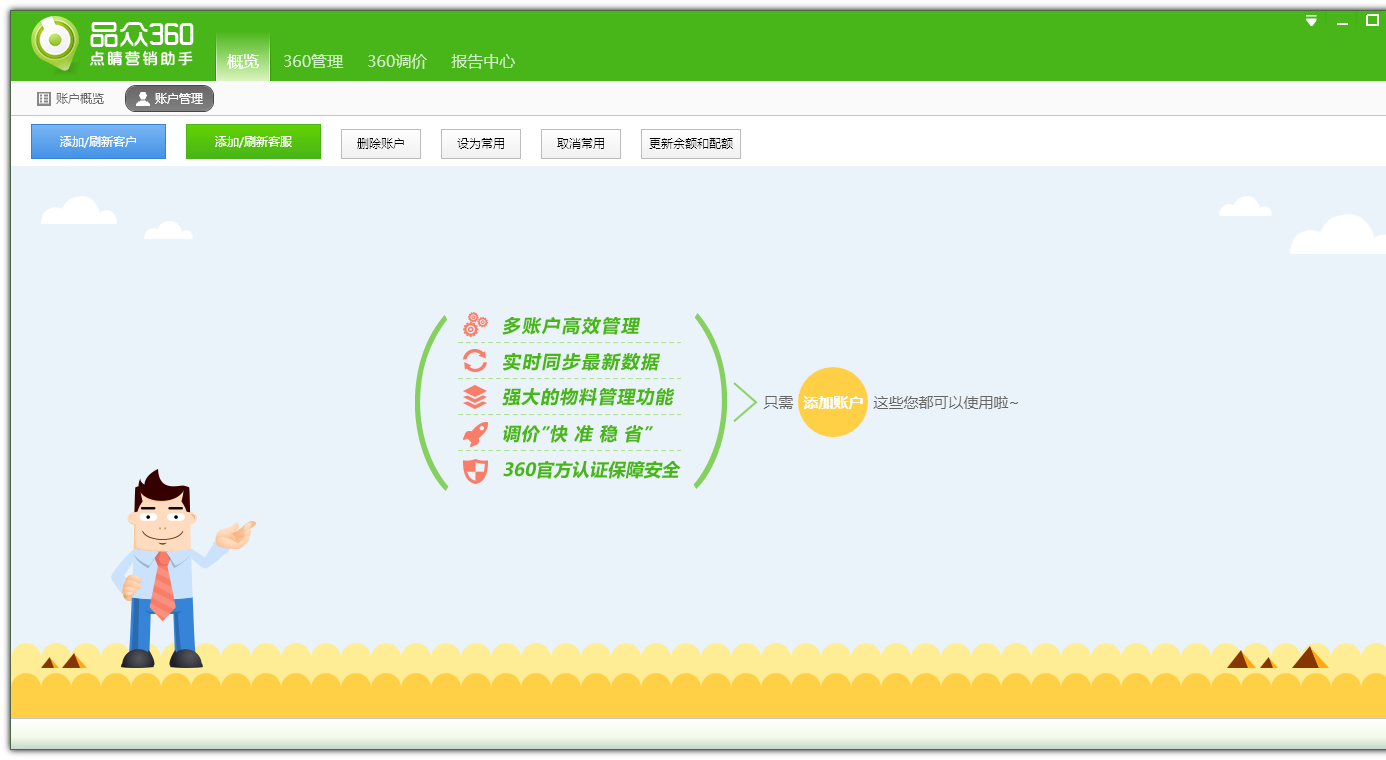Click the text 强大的物料管理功能
This screenshot has height=760, width=1386.
coord(588,398)
